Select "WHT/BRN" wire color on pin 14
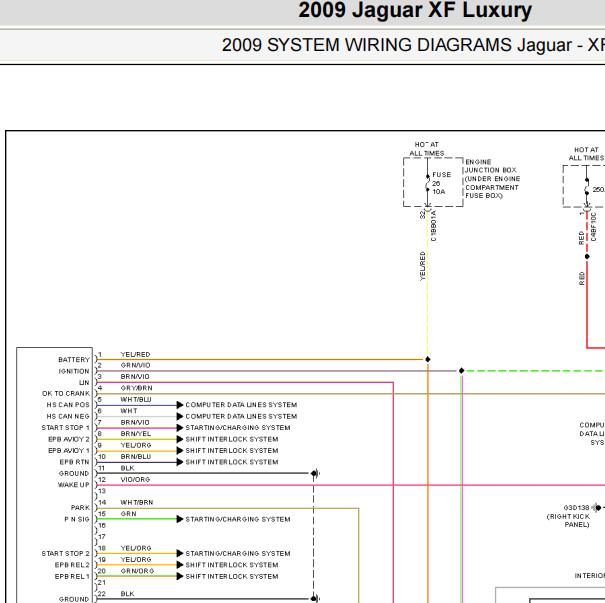Image resolution: width=605 pixels, height=603 pixels. 137,502
